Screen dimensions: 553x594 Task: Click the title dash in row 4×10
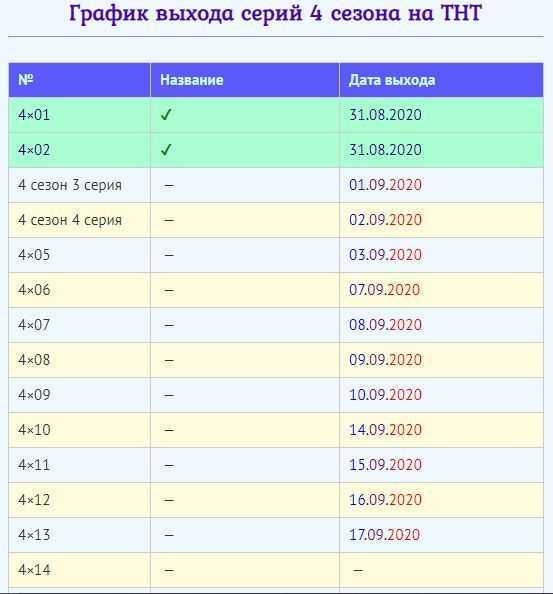(x=169, y=430)
